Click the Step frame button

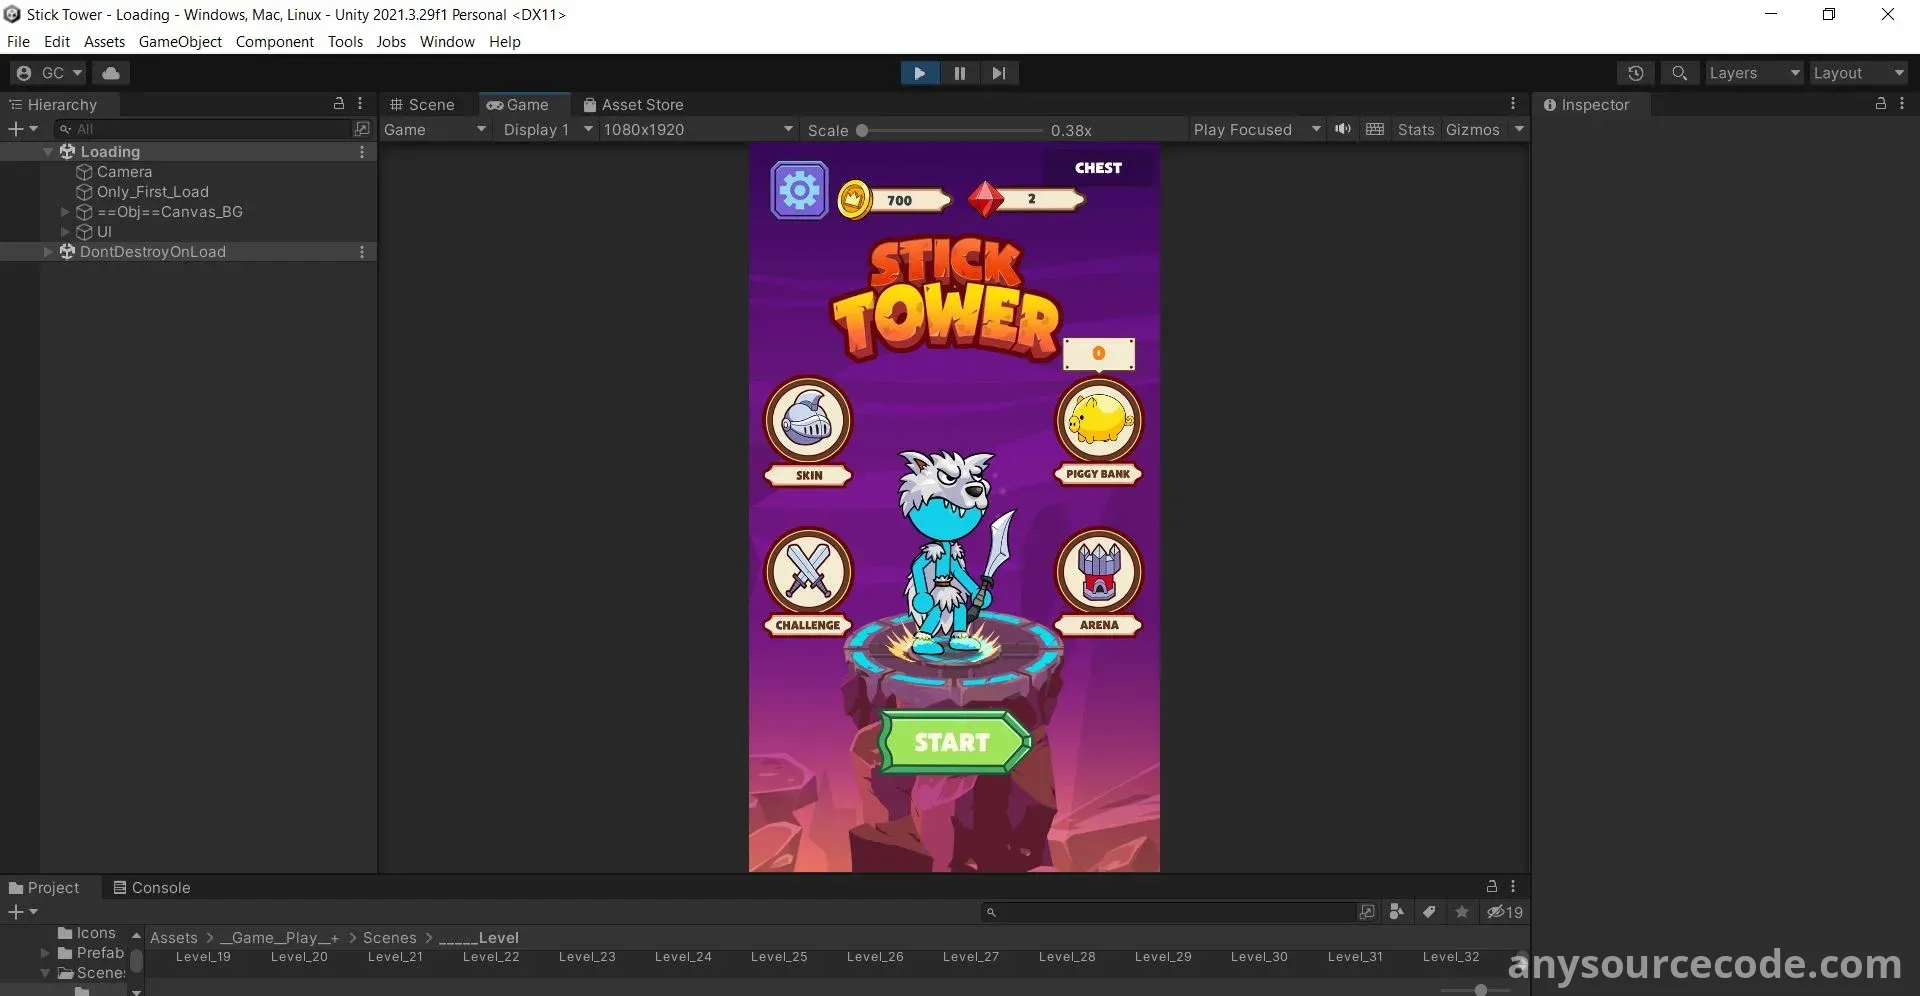click(x=998, y=73)
